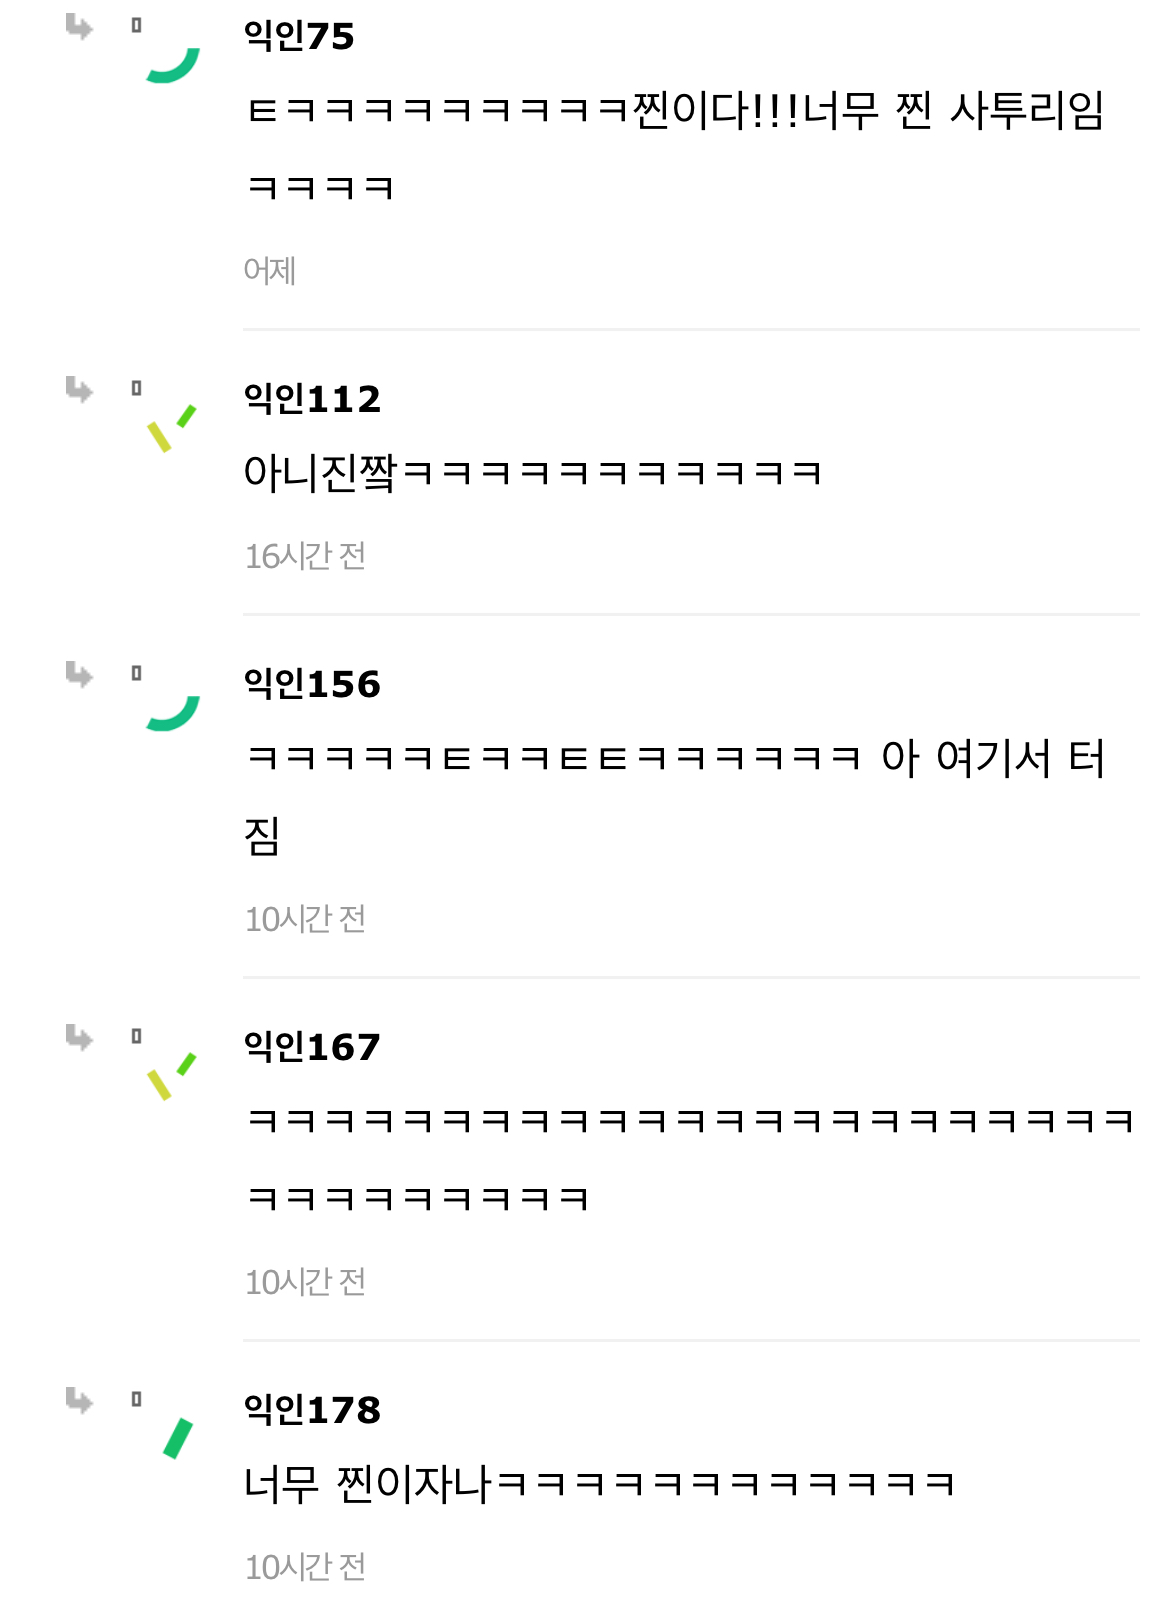Click the 16시간 전 timestamp
Screen dimensions: 1170x1617
tap(305, 556)
